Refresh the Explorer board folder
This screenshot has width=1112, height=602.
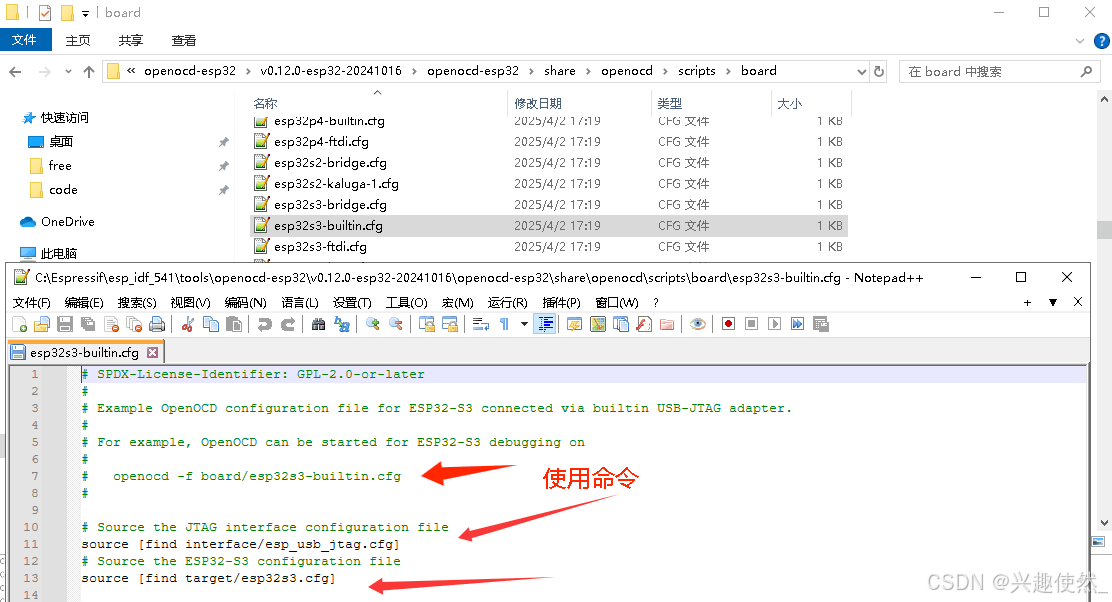(879, 72)
